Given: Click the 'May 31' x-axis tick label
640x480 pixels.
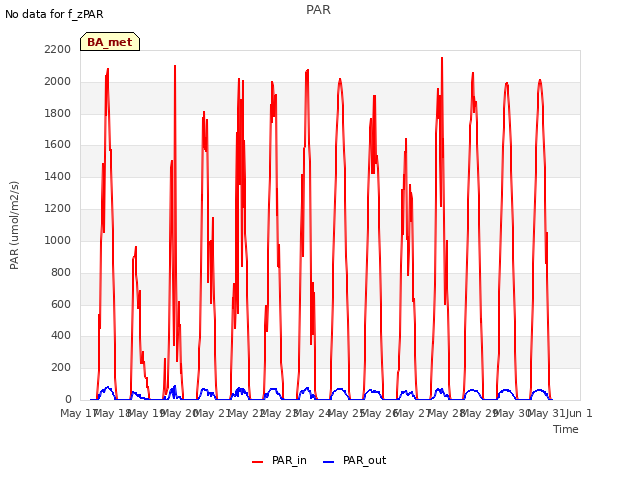Looking at the screenshot, I should [x=546, y=413].
